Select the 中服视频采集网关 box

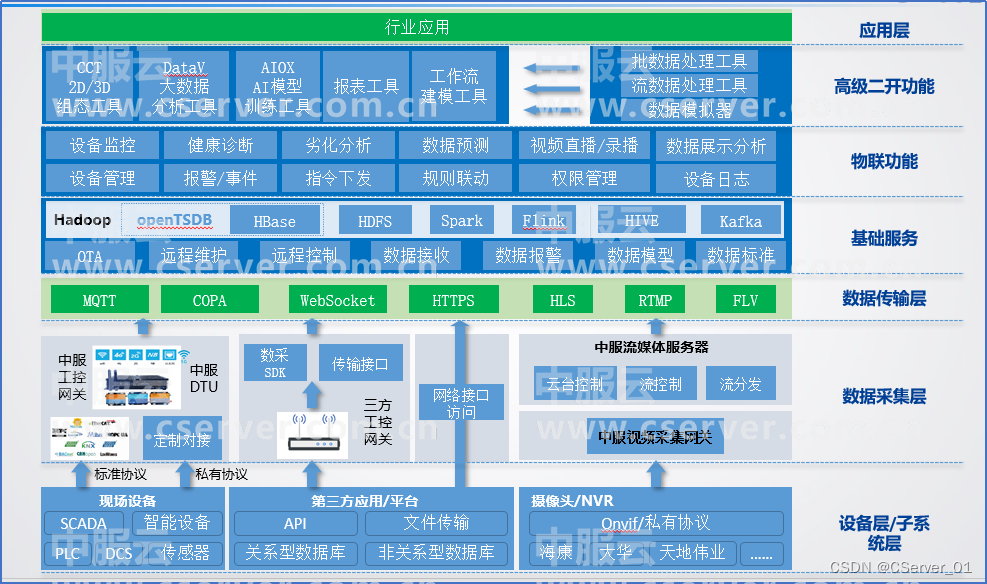[655, 436]
